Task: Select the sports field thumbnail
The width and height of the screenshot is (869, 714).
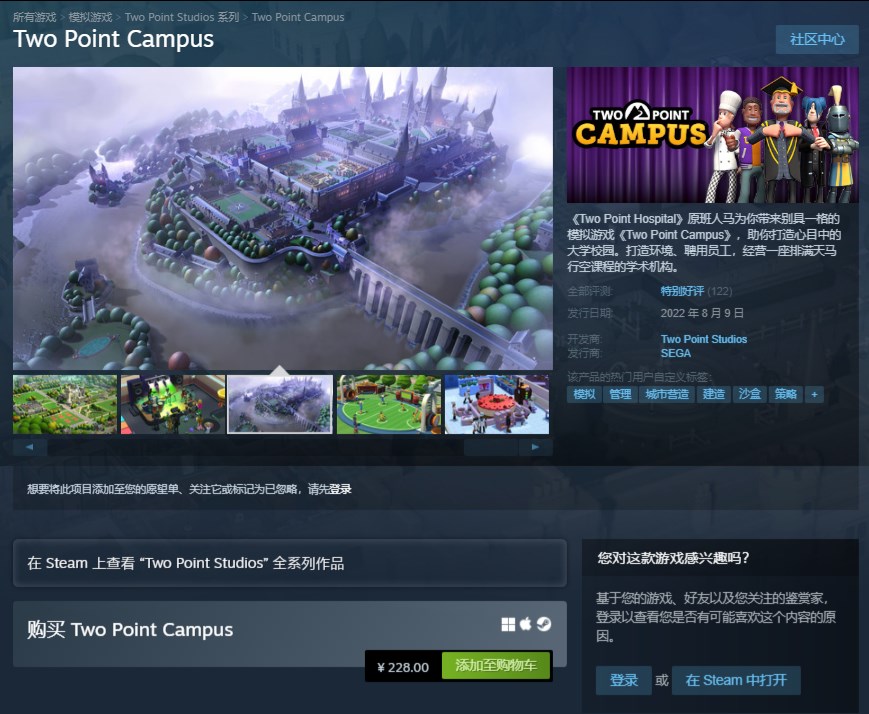Action: (389, 404)
